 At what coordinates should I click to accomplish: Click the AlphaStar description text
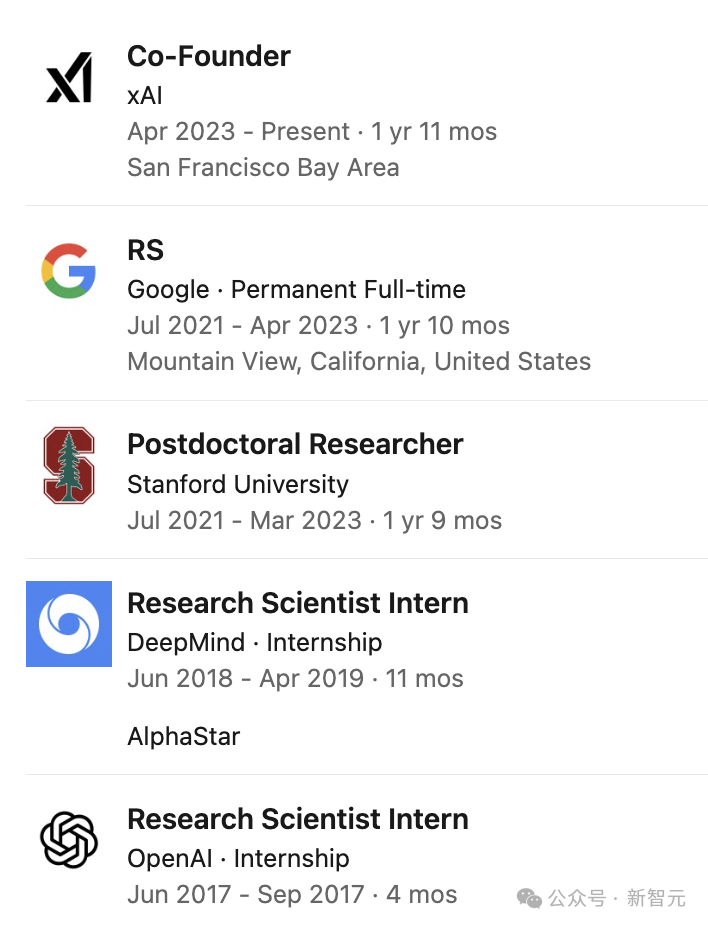[184, 737]
